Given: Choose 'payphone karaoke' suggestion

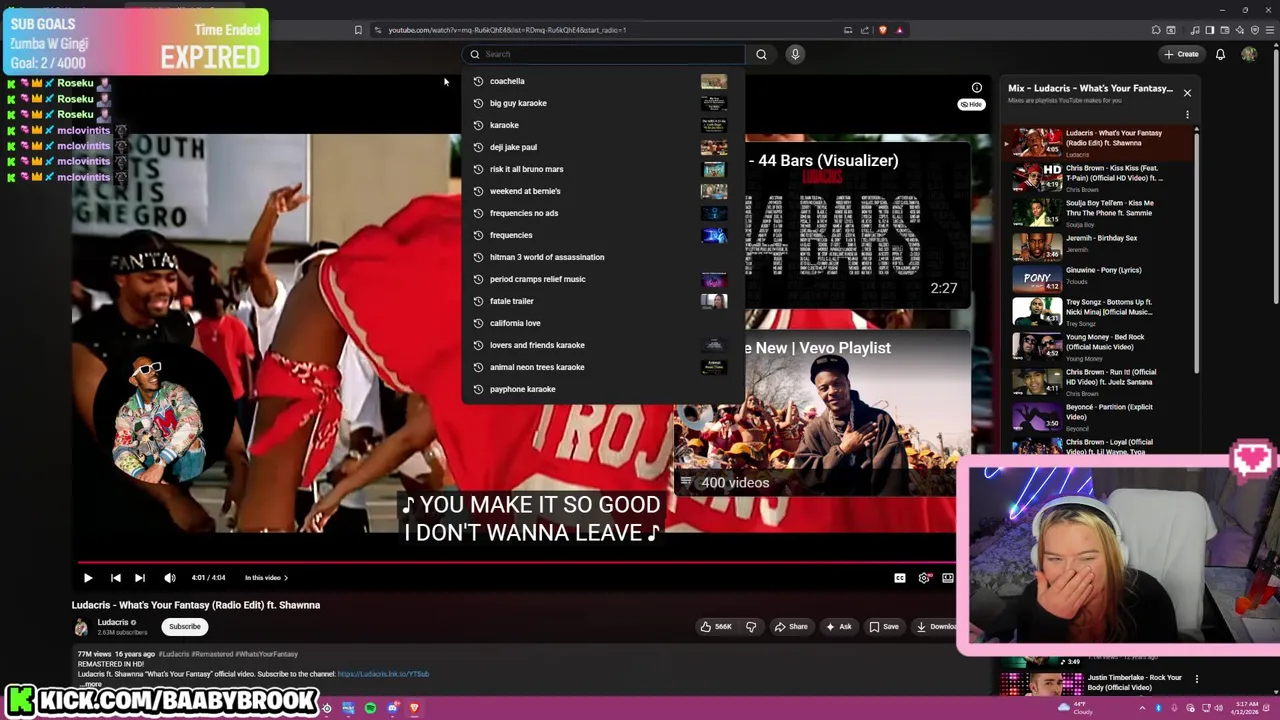Looking at the screenshot, I should (603, 389).
